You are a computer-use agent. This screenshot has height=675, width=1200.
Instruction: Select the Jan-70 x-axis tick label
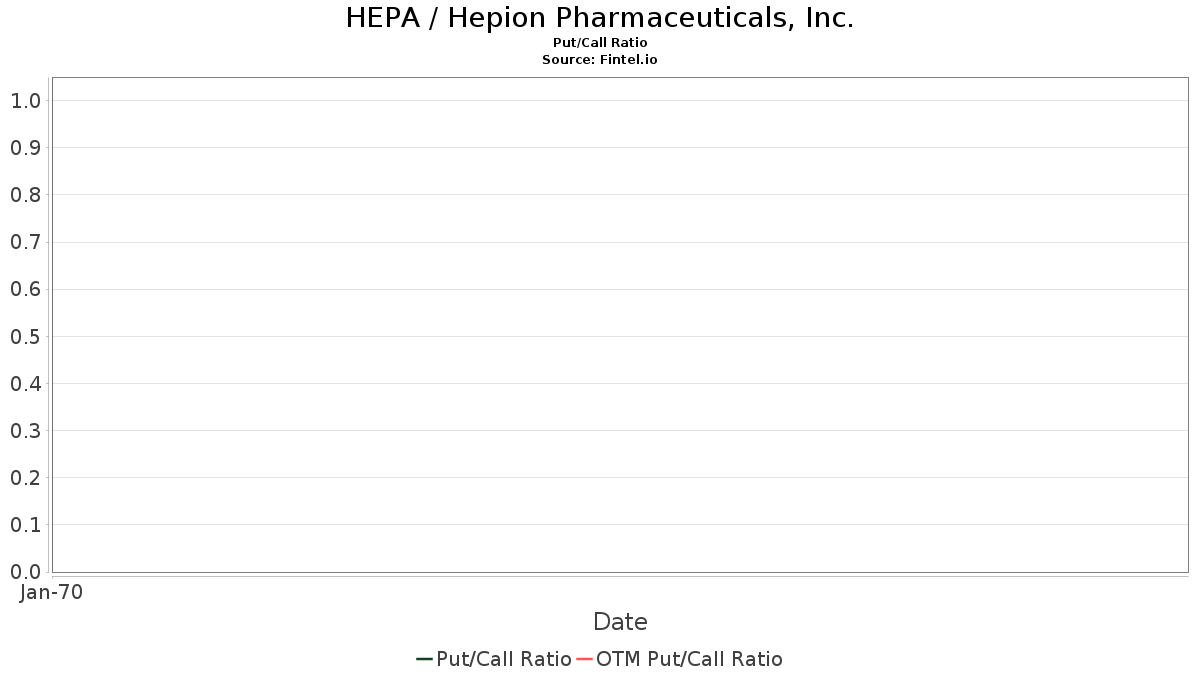[51, 592]
